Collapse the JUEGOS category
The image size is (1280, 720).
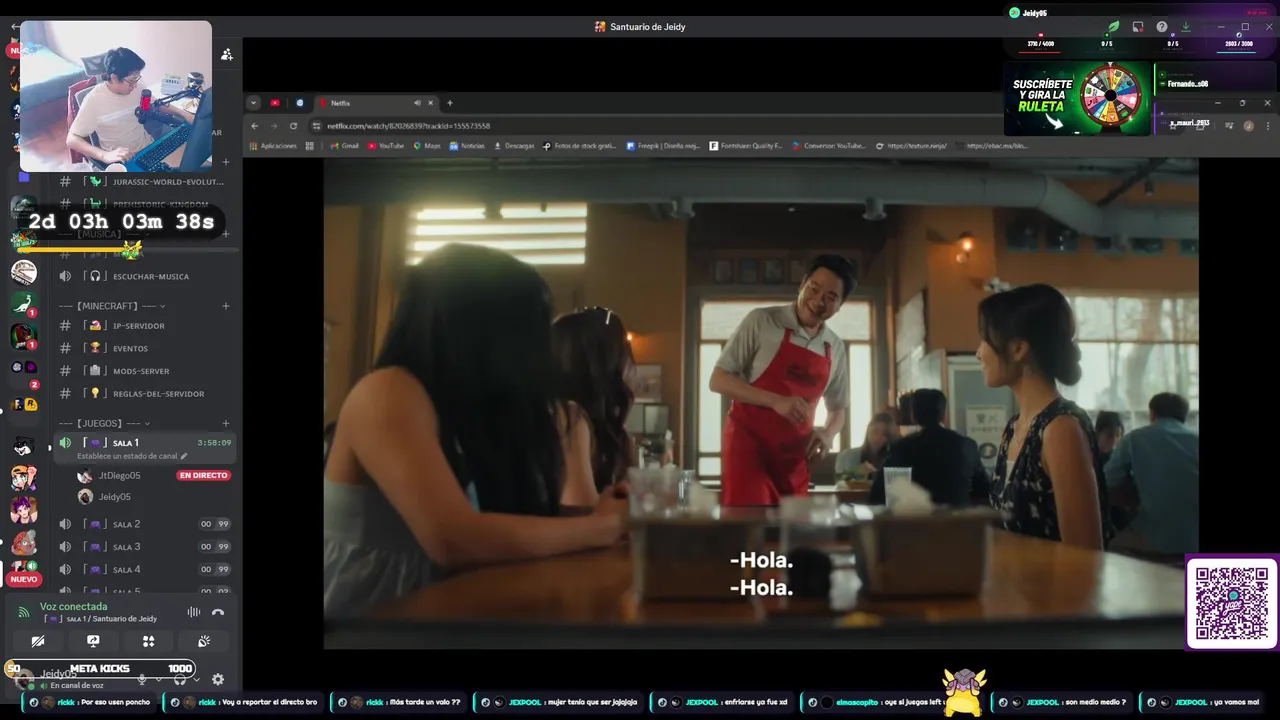click(104, 423)
